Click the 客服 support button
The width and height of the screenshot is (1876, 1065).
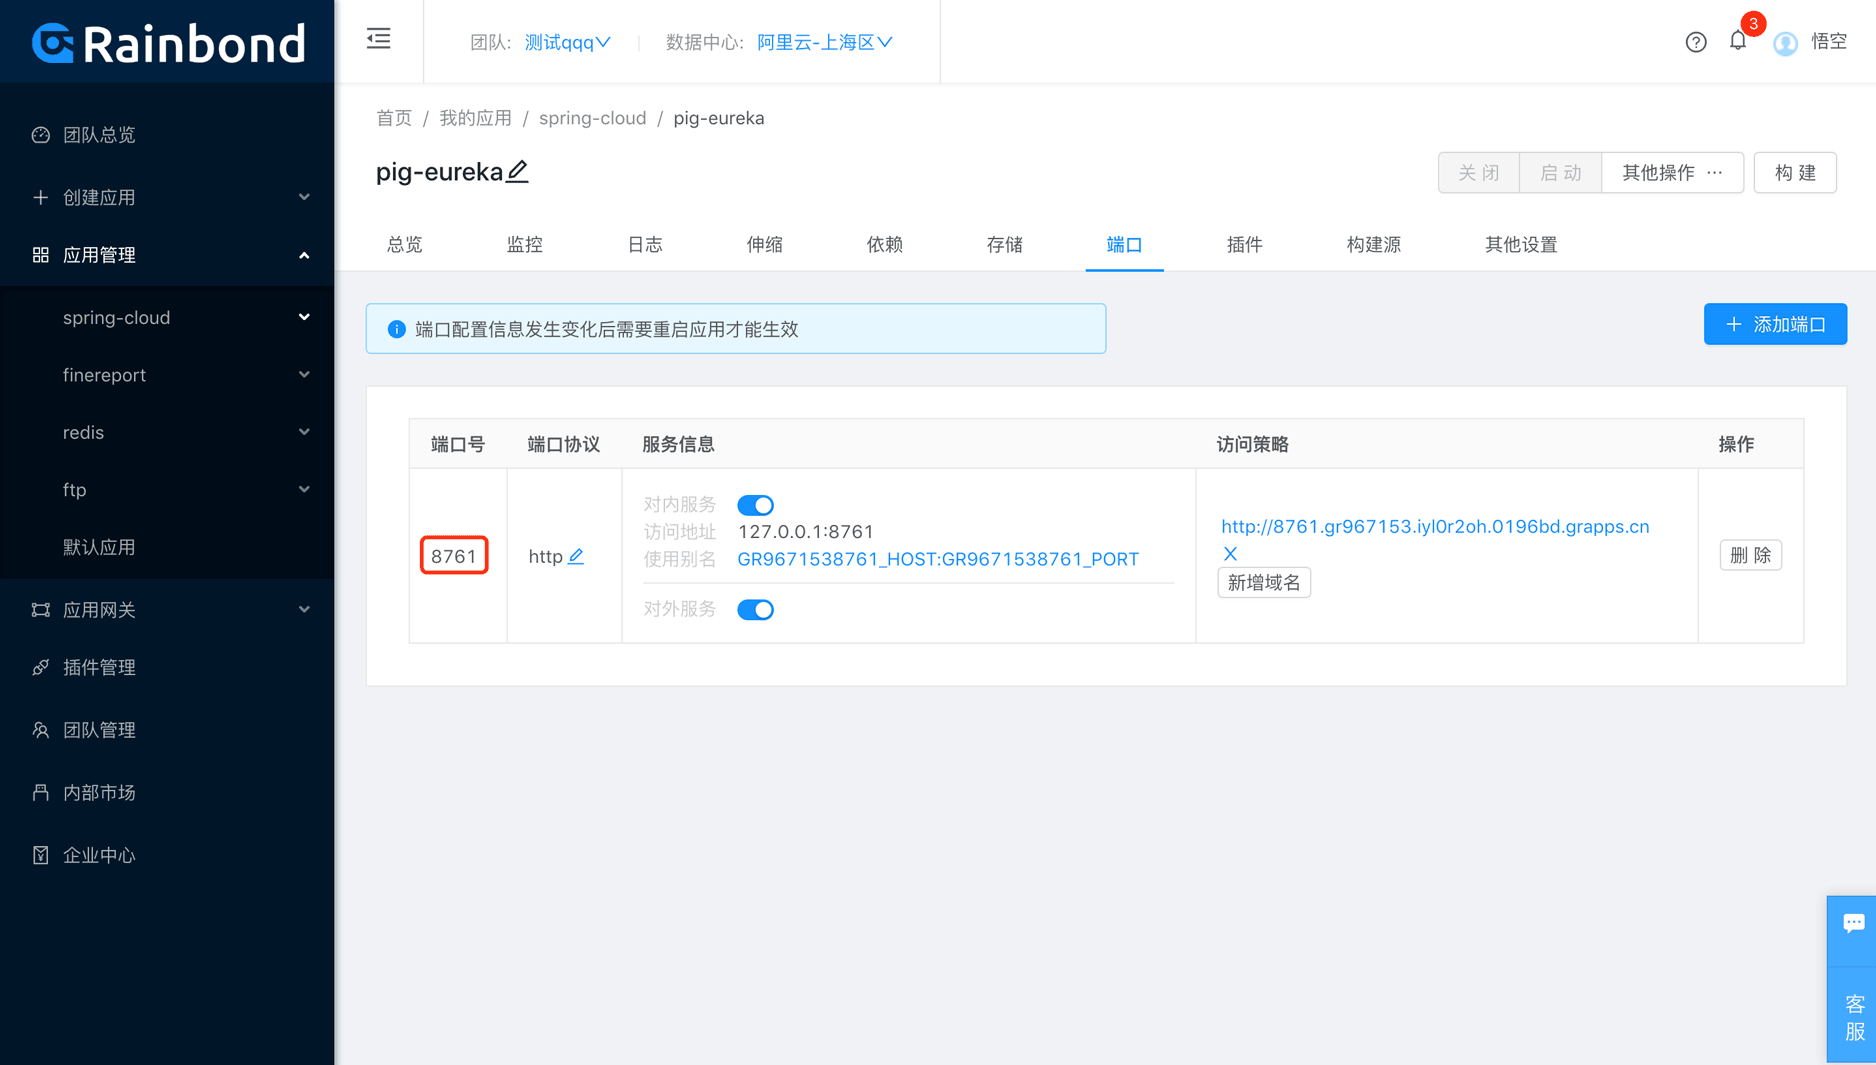point(1853,1017)
